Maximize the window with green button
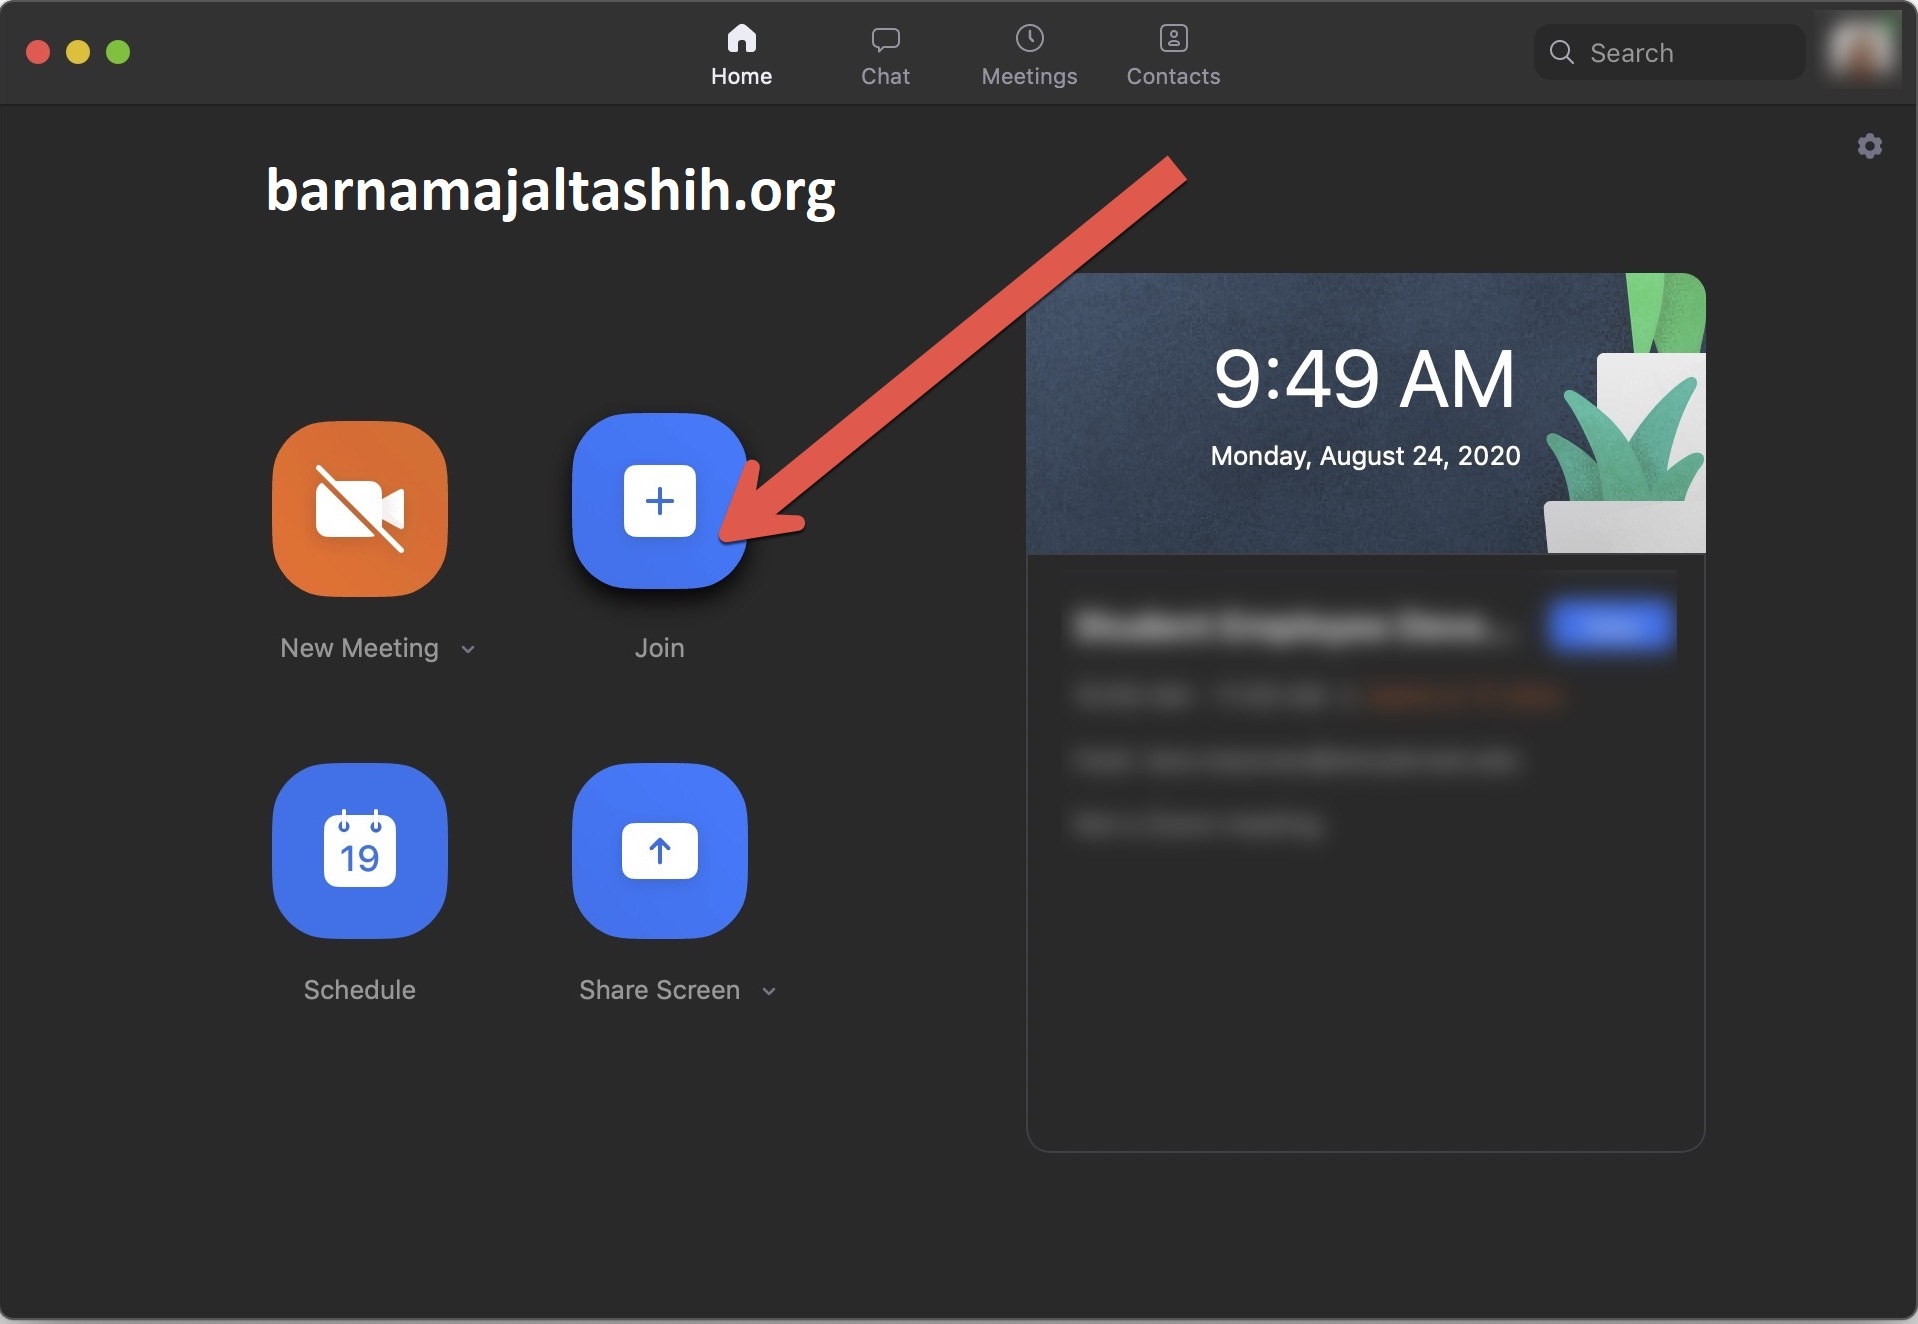 pos(118,52)
